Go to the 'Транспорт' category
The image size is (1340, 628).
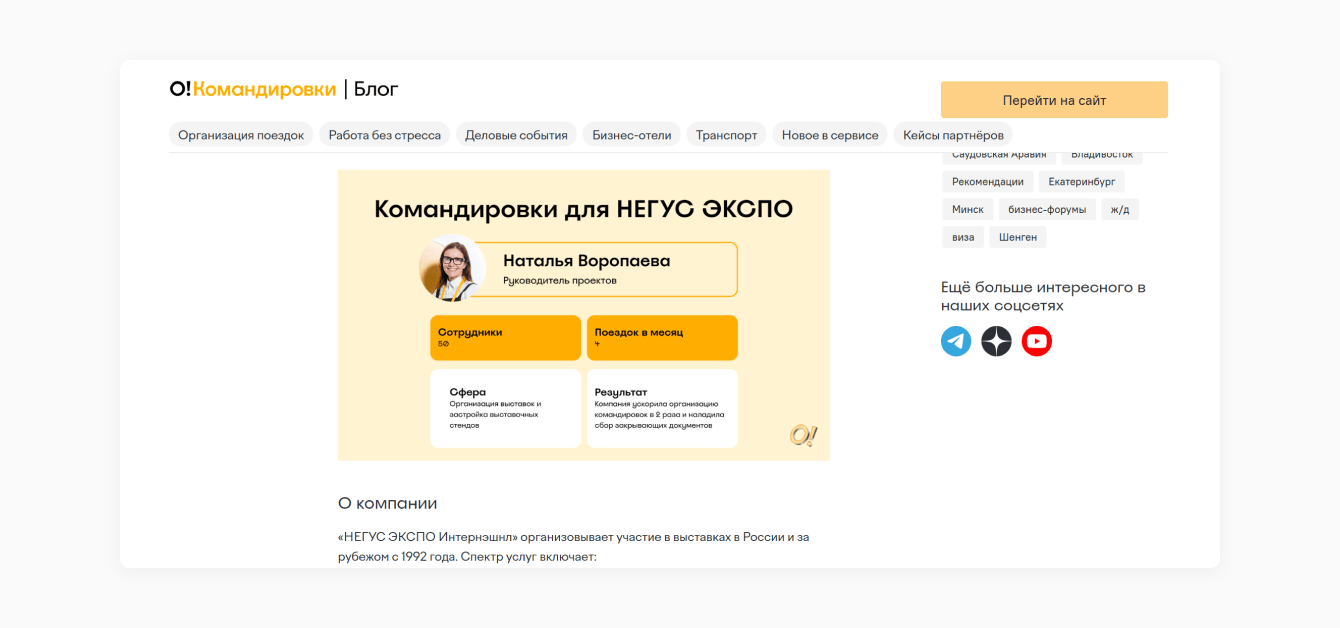(727, 134)
